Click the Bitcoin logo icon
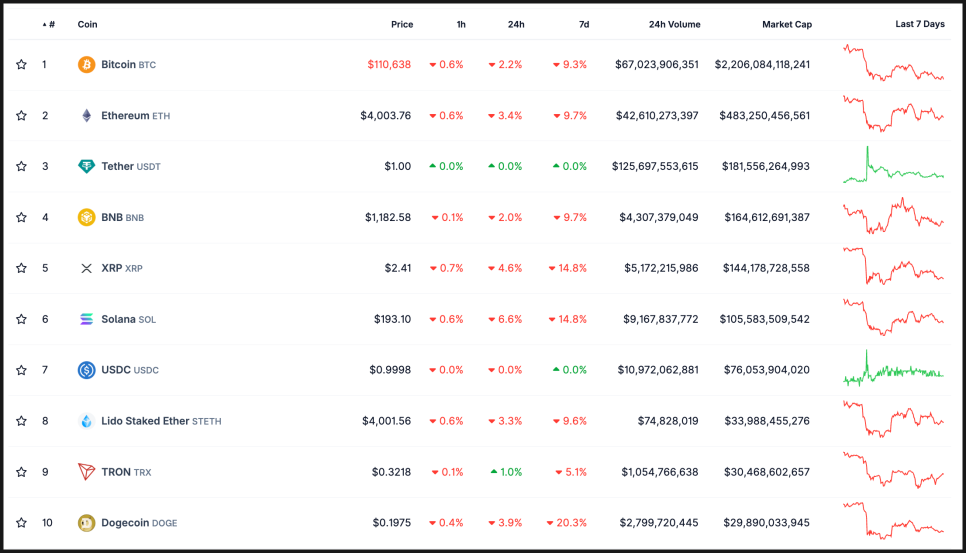 87,65
